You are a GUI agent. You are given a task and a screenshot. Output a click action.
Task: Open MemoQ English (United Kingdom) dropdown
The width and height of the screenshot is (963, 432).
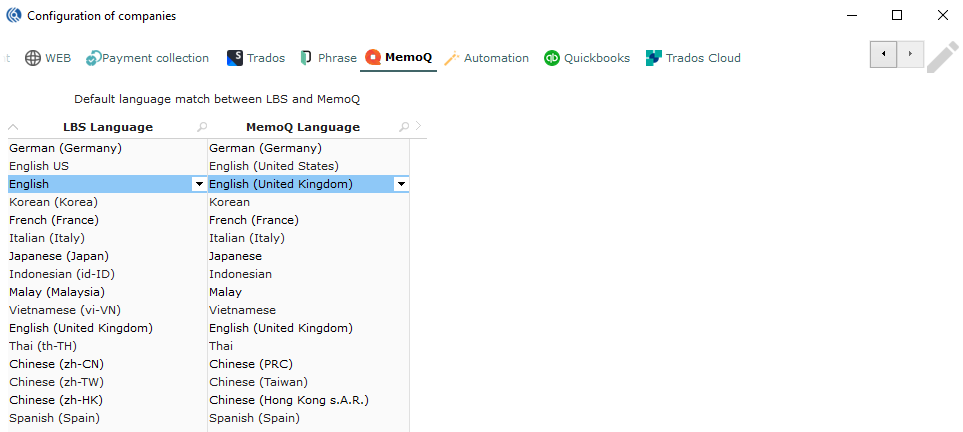click(x=401, y=184)
